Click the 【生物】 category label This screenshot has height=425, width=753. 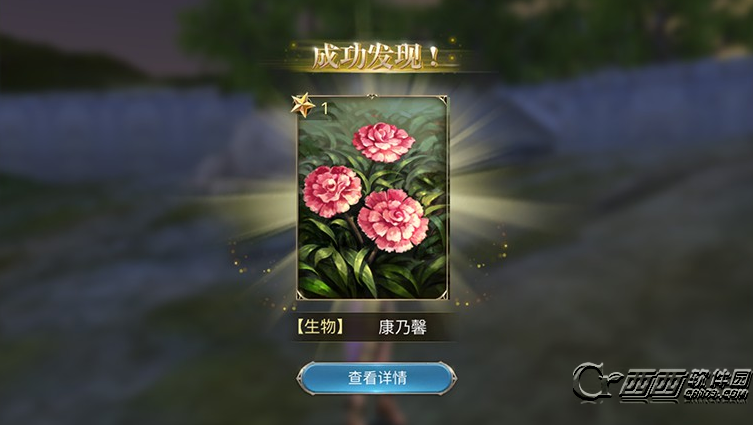pos(320,327)
